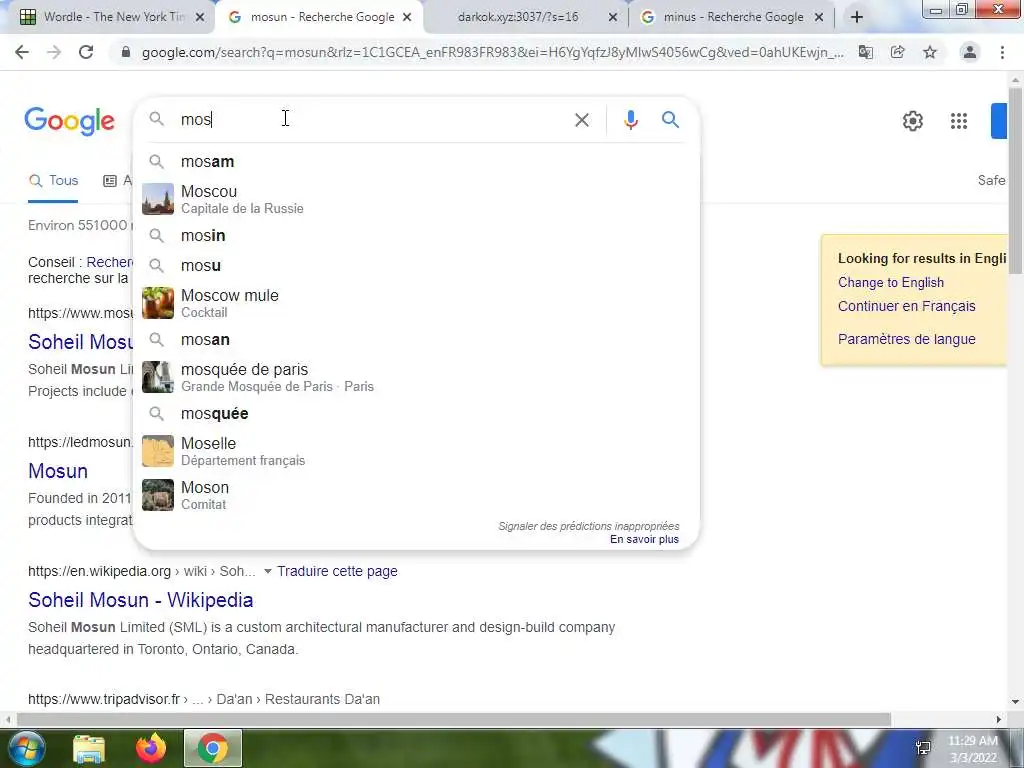Select suggestion mosu
The height and width of the screenshot is (768, 1024).
pos(416,265)
